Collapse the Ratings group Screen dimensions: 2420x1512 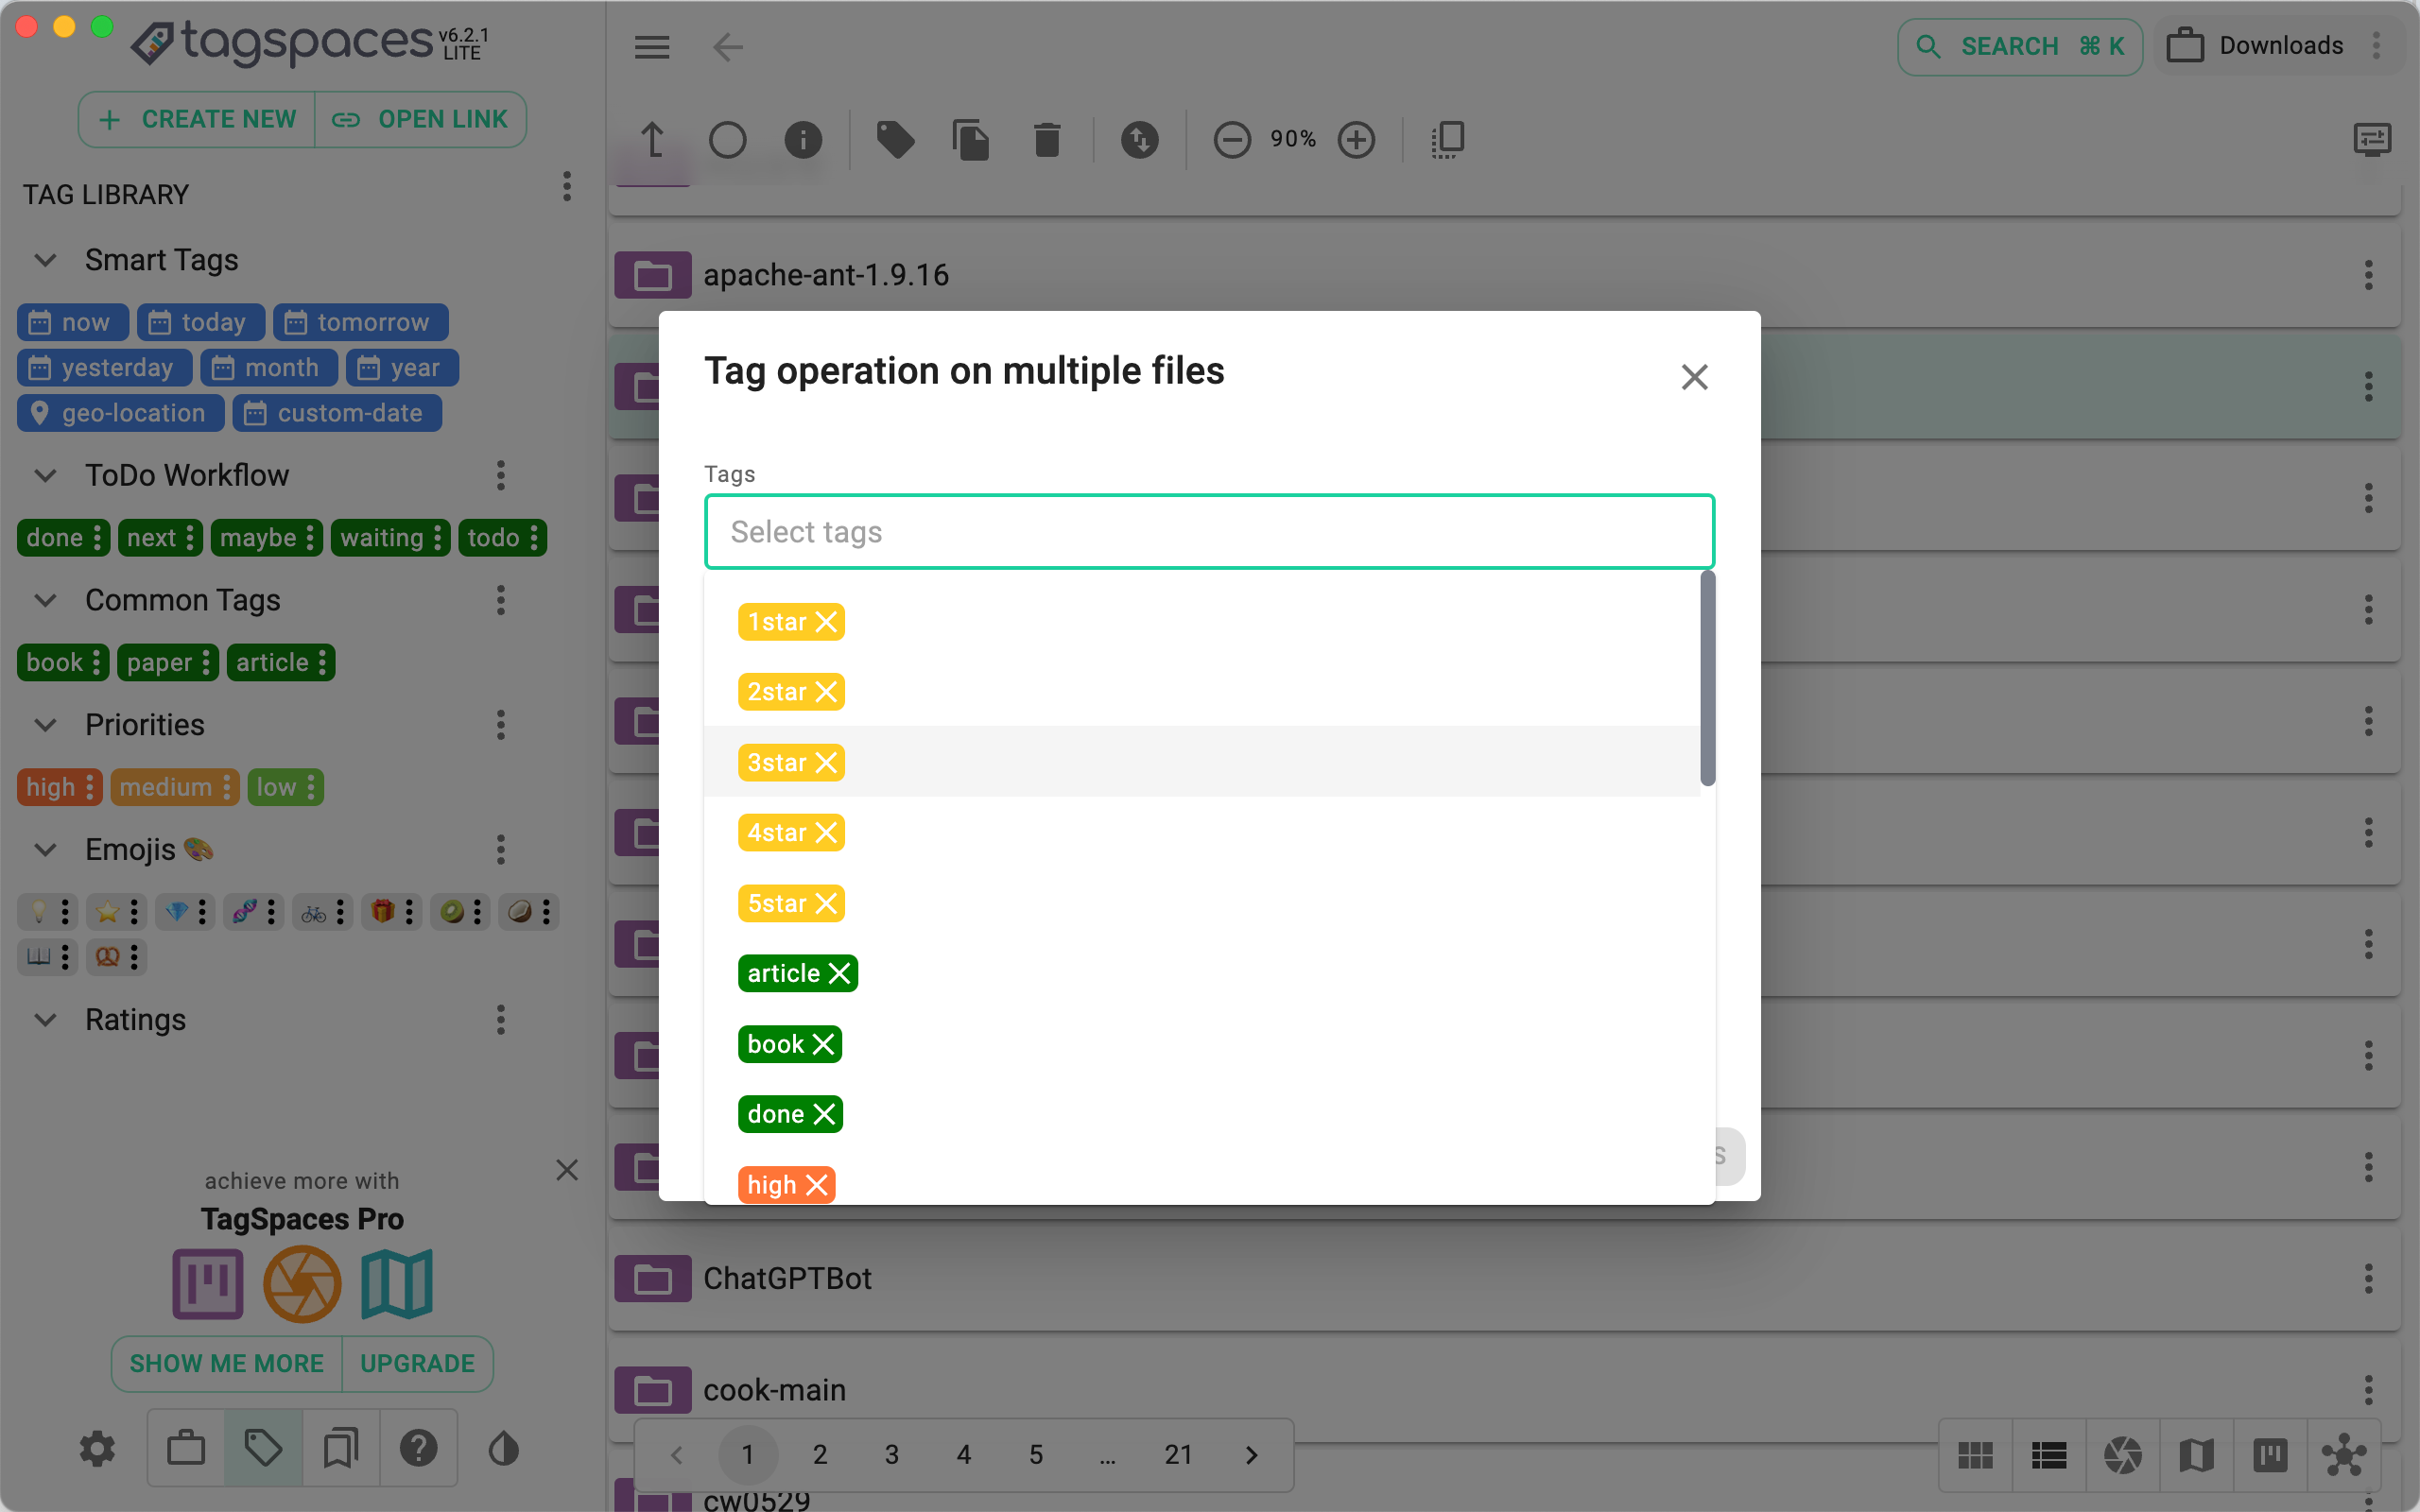click(45, 1019)
